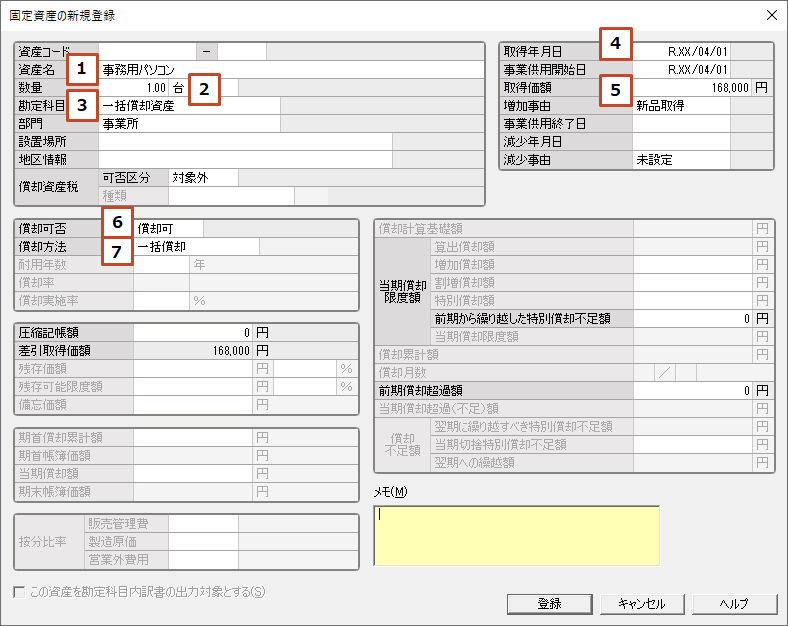Click the numbered marker 1 badge
Viewport: 788px width, 626px height.
tap(82, 70)
